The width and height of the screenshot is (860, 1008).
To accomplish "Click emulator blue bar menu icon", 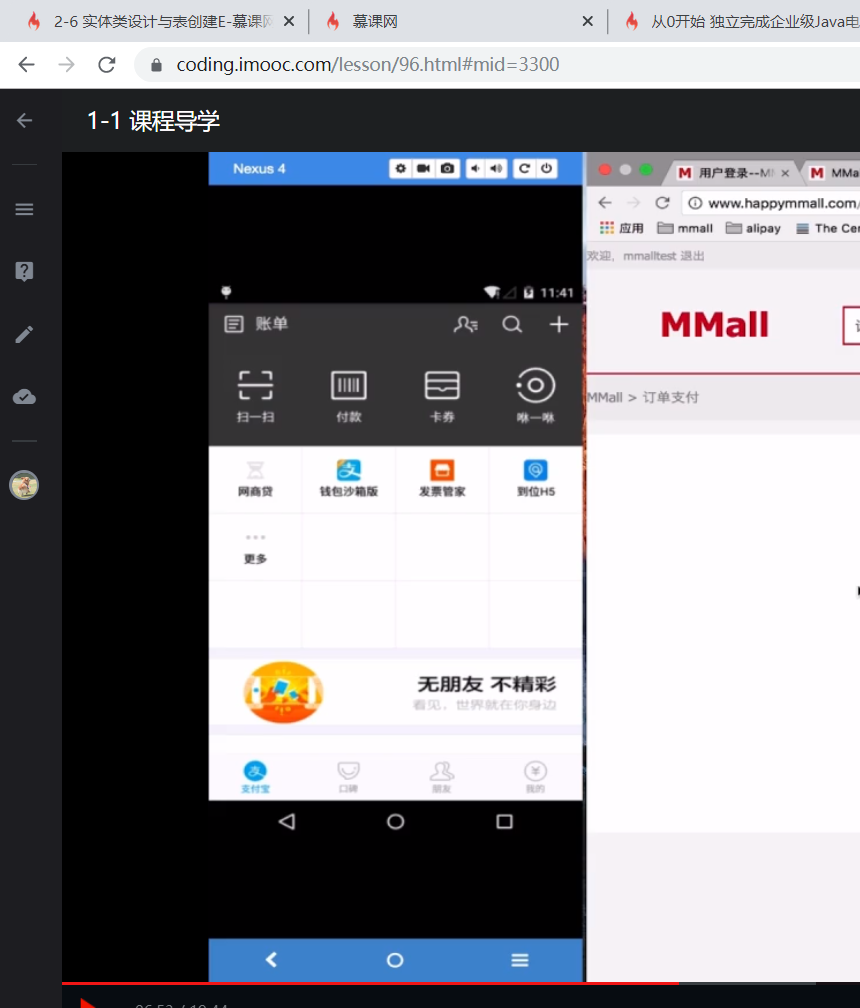I will pos(519,960).
